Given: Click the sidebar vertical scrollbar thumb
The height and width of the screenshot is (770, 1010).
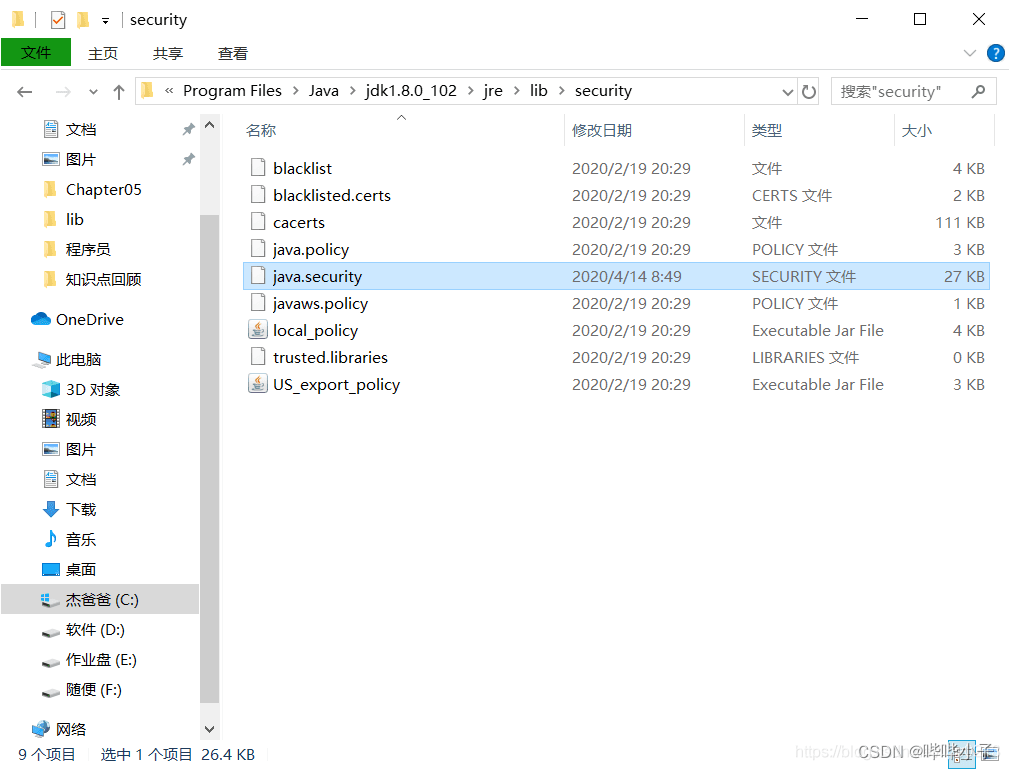Looking at the screenshot, I should (209, 458).
